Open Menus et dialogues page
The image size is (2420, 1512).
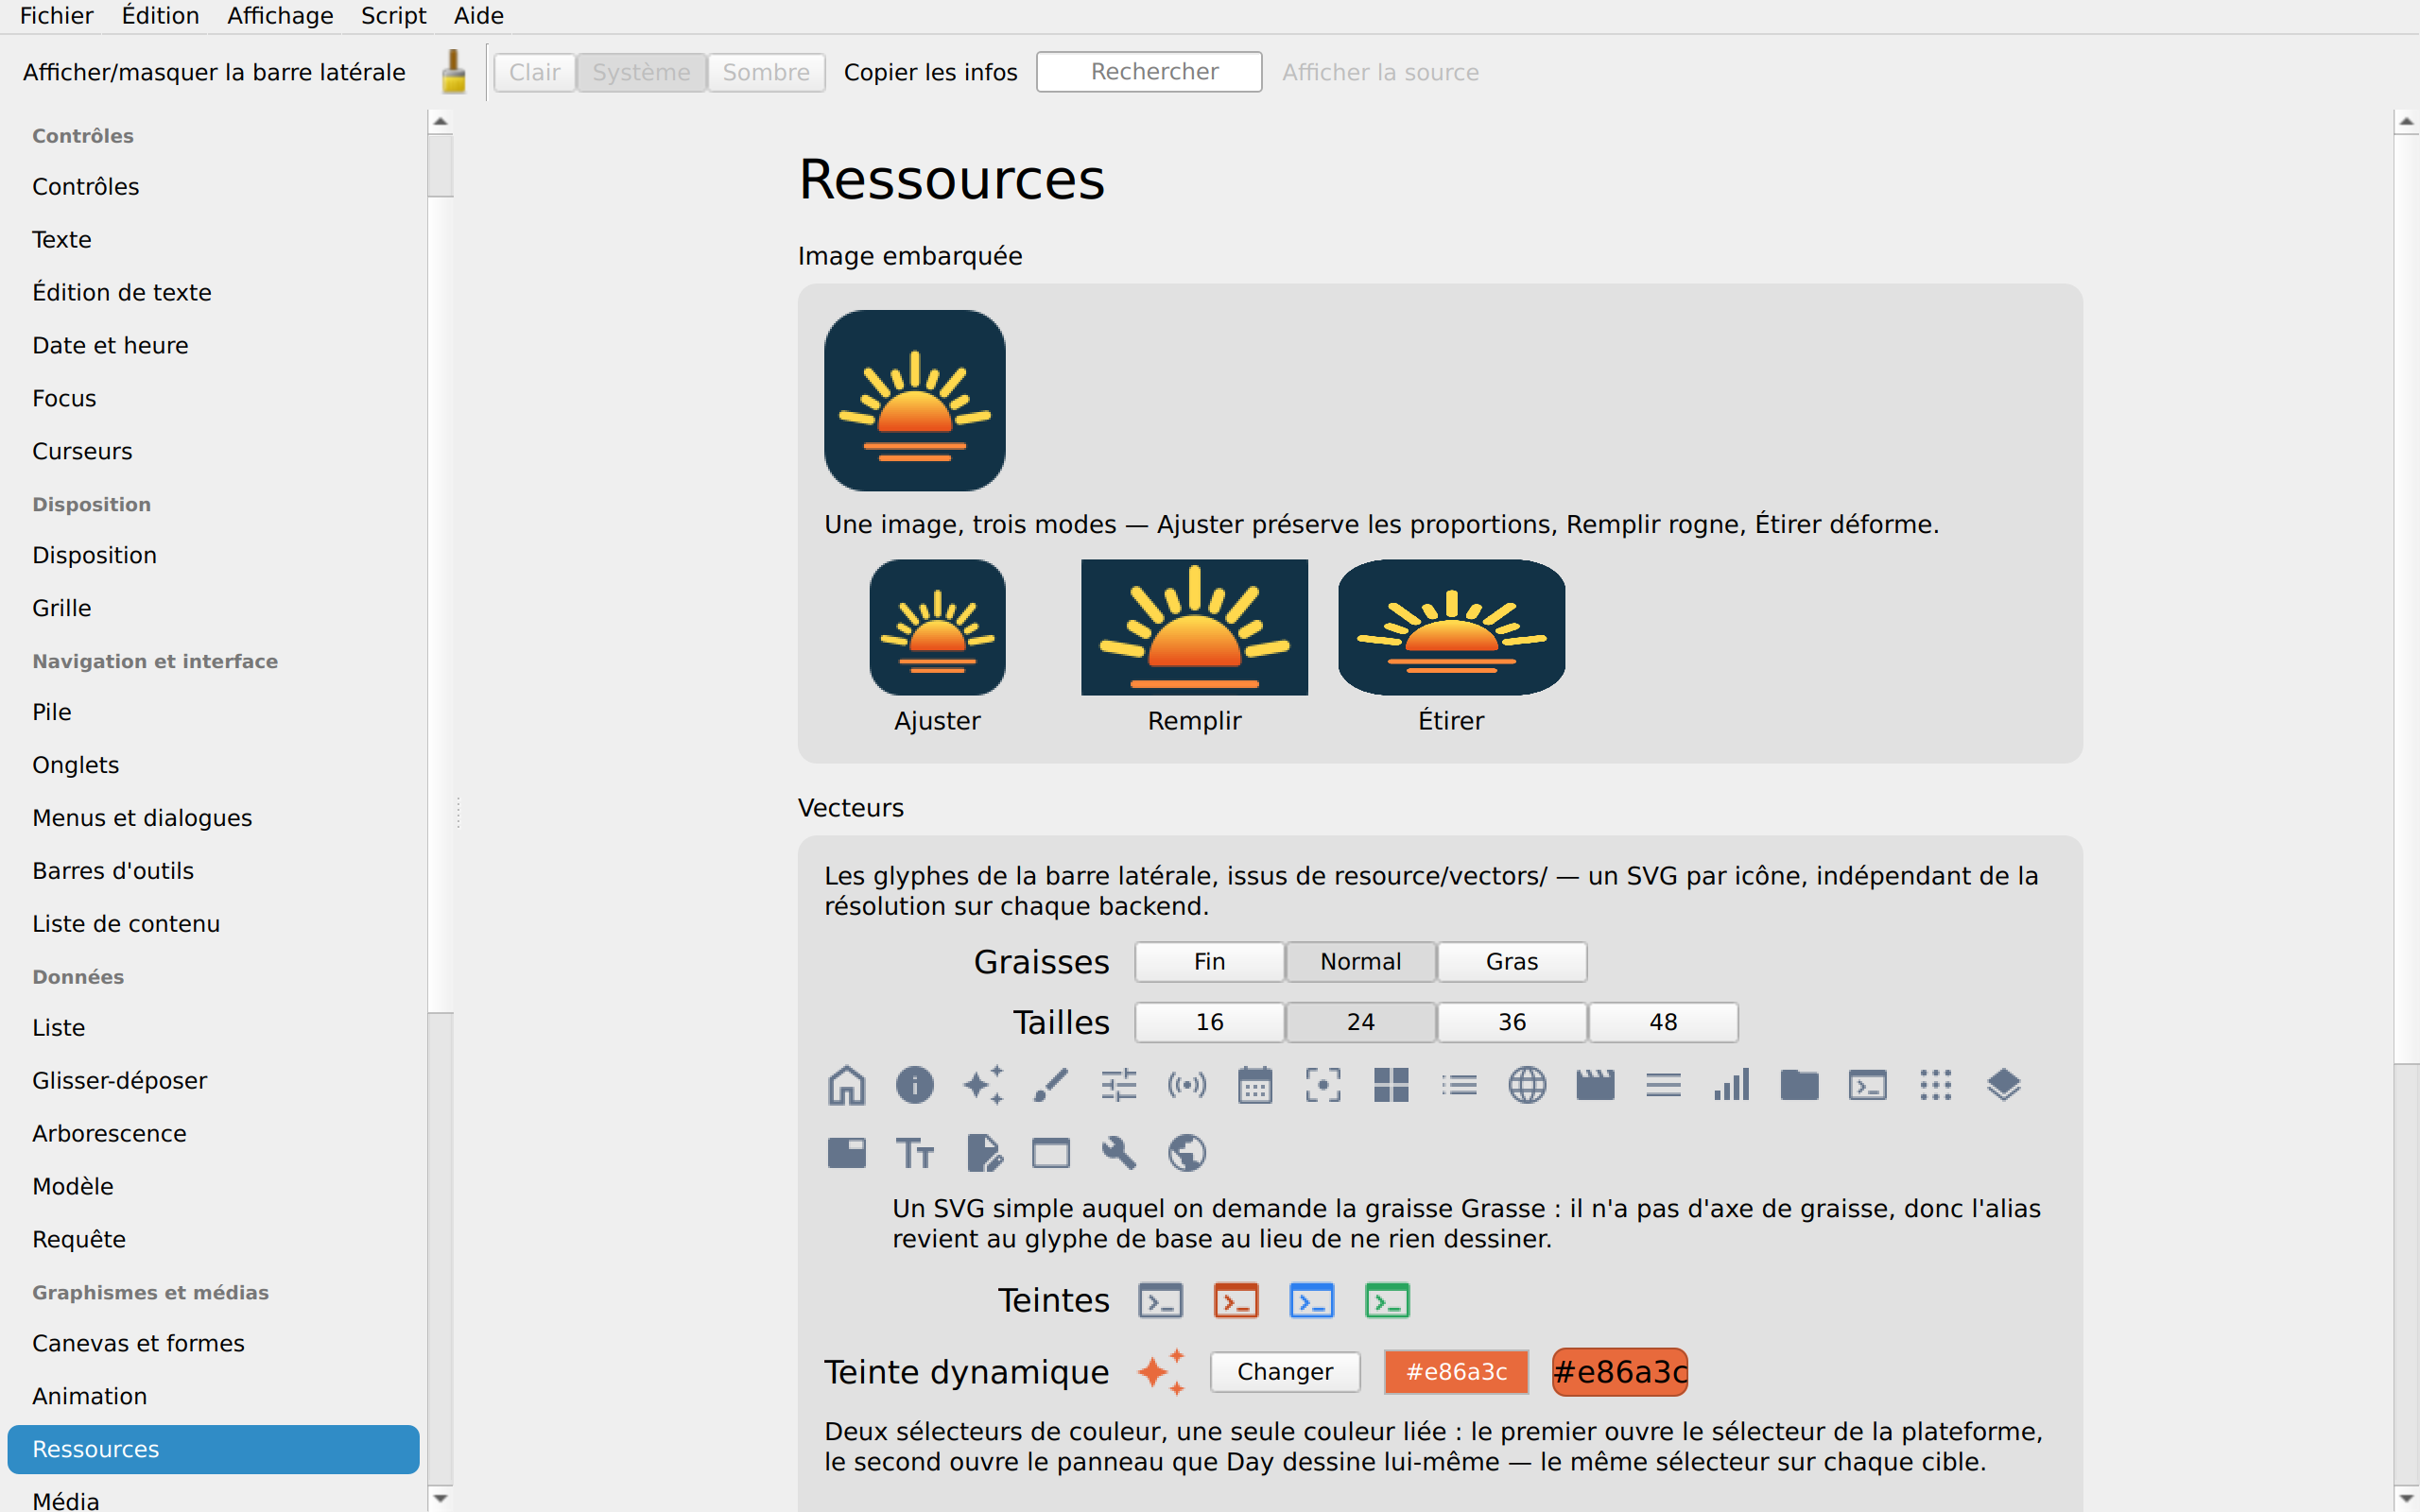pos(213,818)
